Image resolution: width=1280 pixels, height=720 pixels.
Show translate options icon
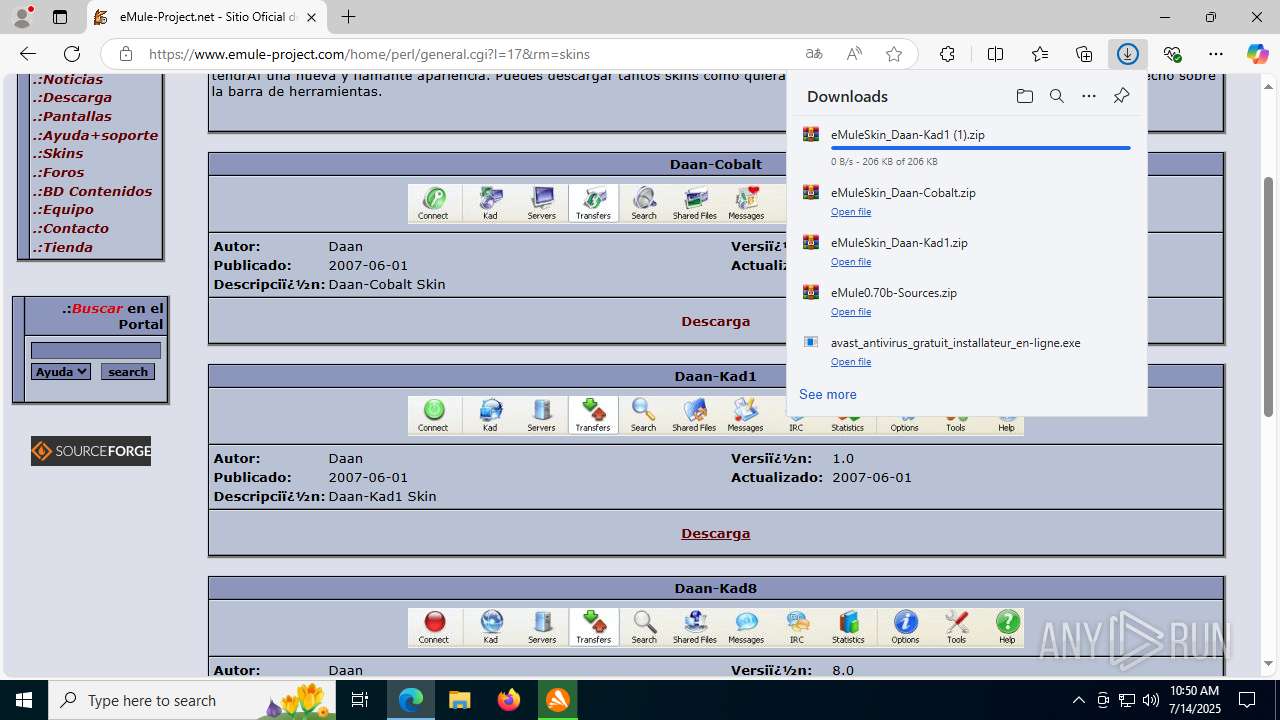(x=814, y=54)
